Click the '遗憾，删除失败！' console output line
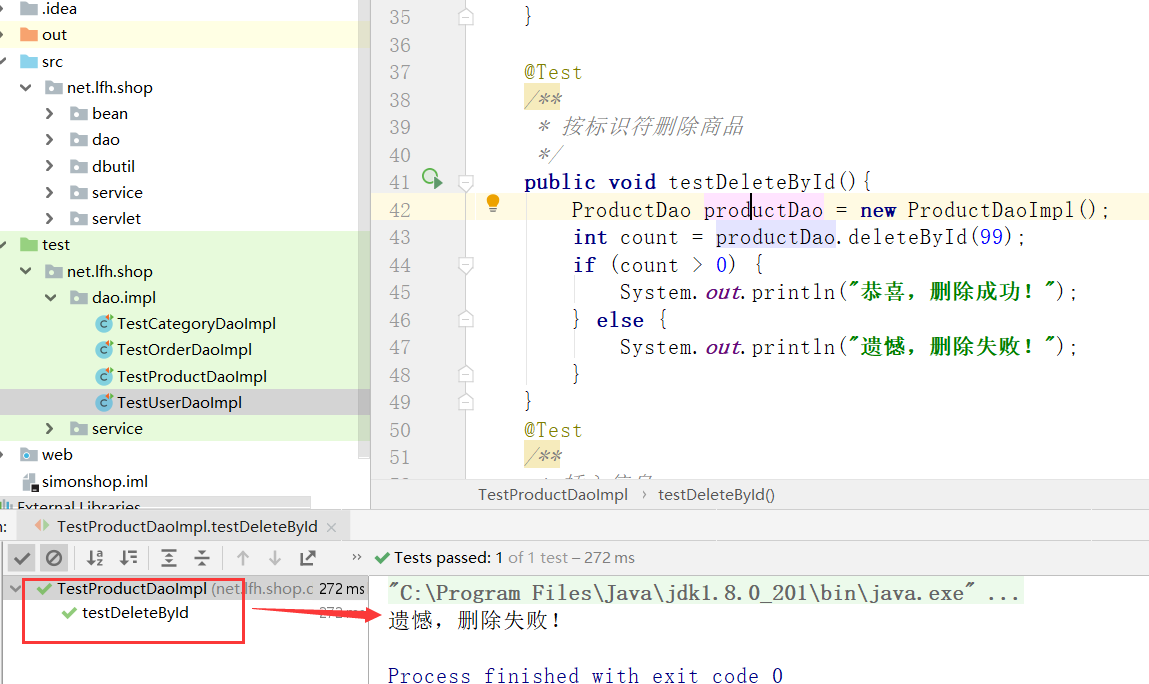The image size is (1149, 684). pos(475,620)
